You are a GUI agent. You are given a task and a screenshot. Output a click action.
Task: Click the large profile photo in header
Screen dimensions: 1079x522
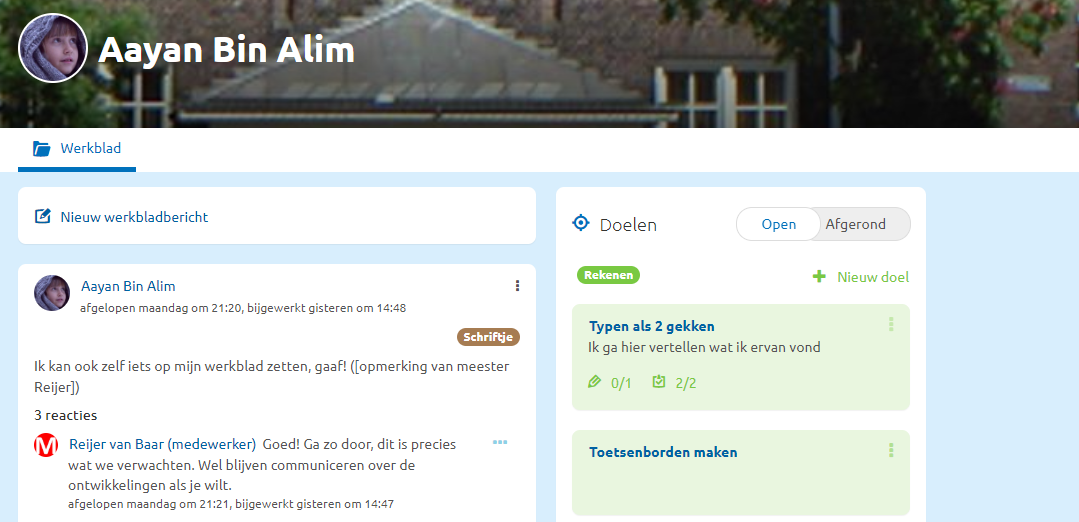click(x=53, y=48)
